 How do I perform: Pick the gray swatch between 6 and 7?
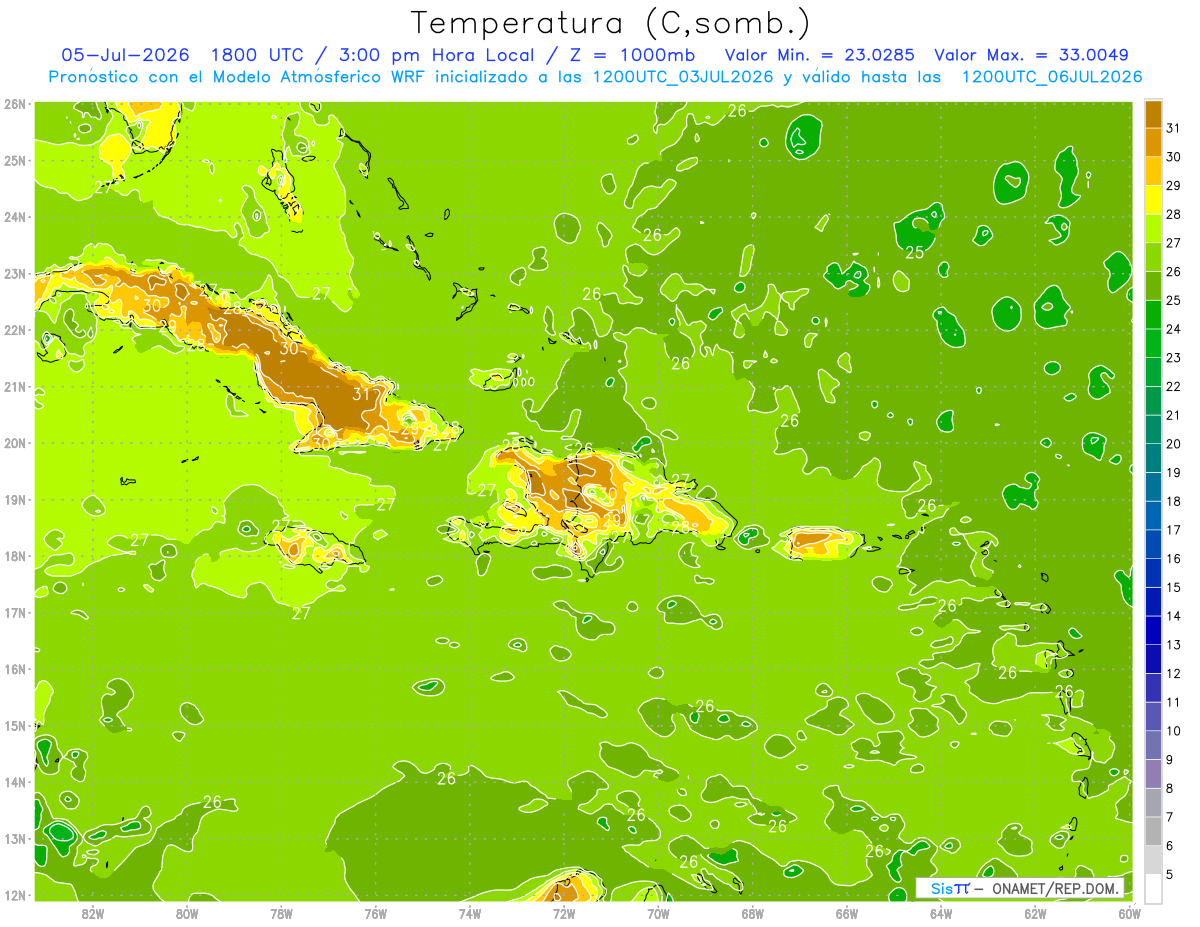coord(1153,831)
